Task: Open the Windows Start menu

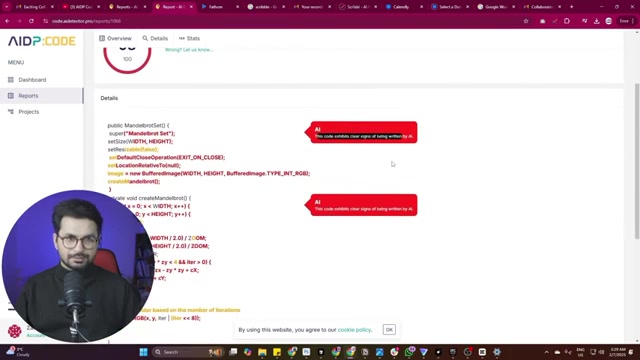Action: [143, 352]
